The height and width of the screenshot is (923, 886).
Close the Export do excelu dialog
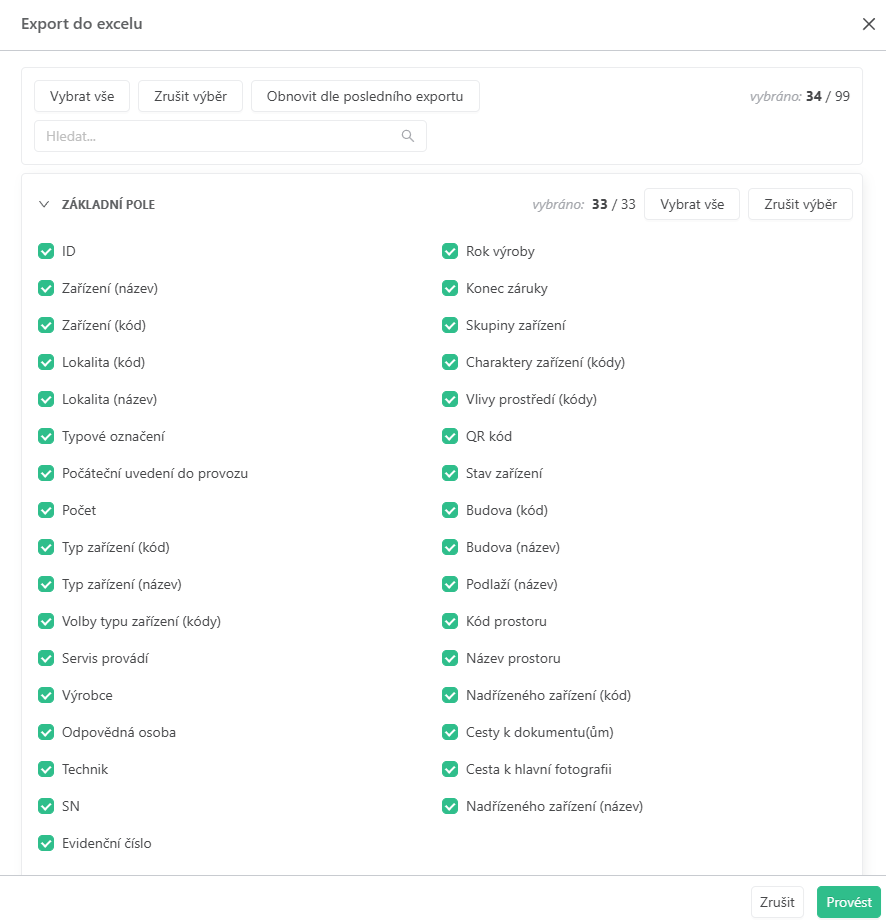coord(868,24)
